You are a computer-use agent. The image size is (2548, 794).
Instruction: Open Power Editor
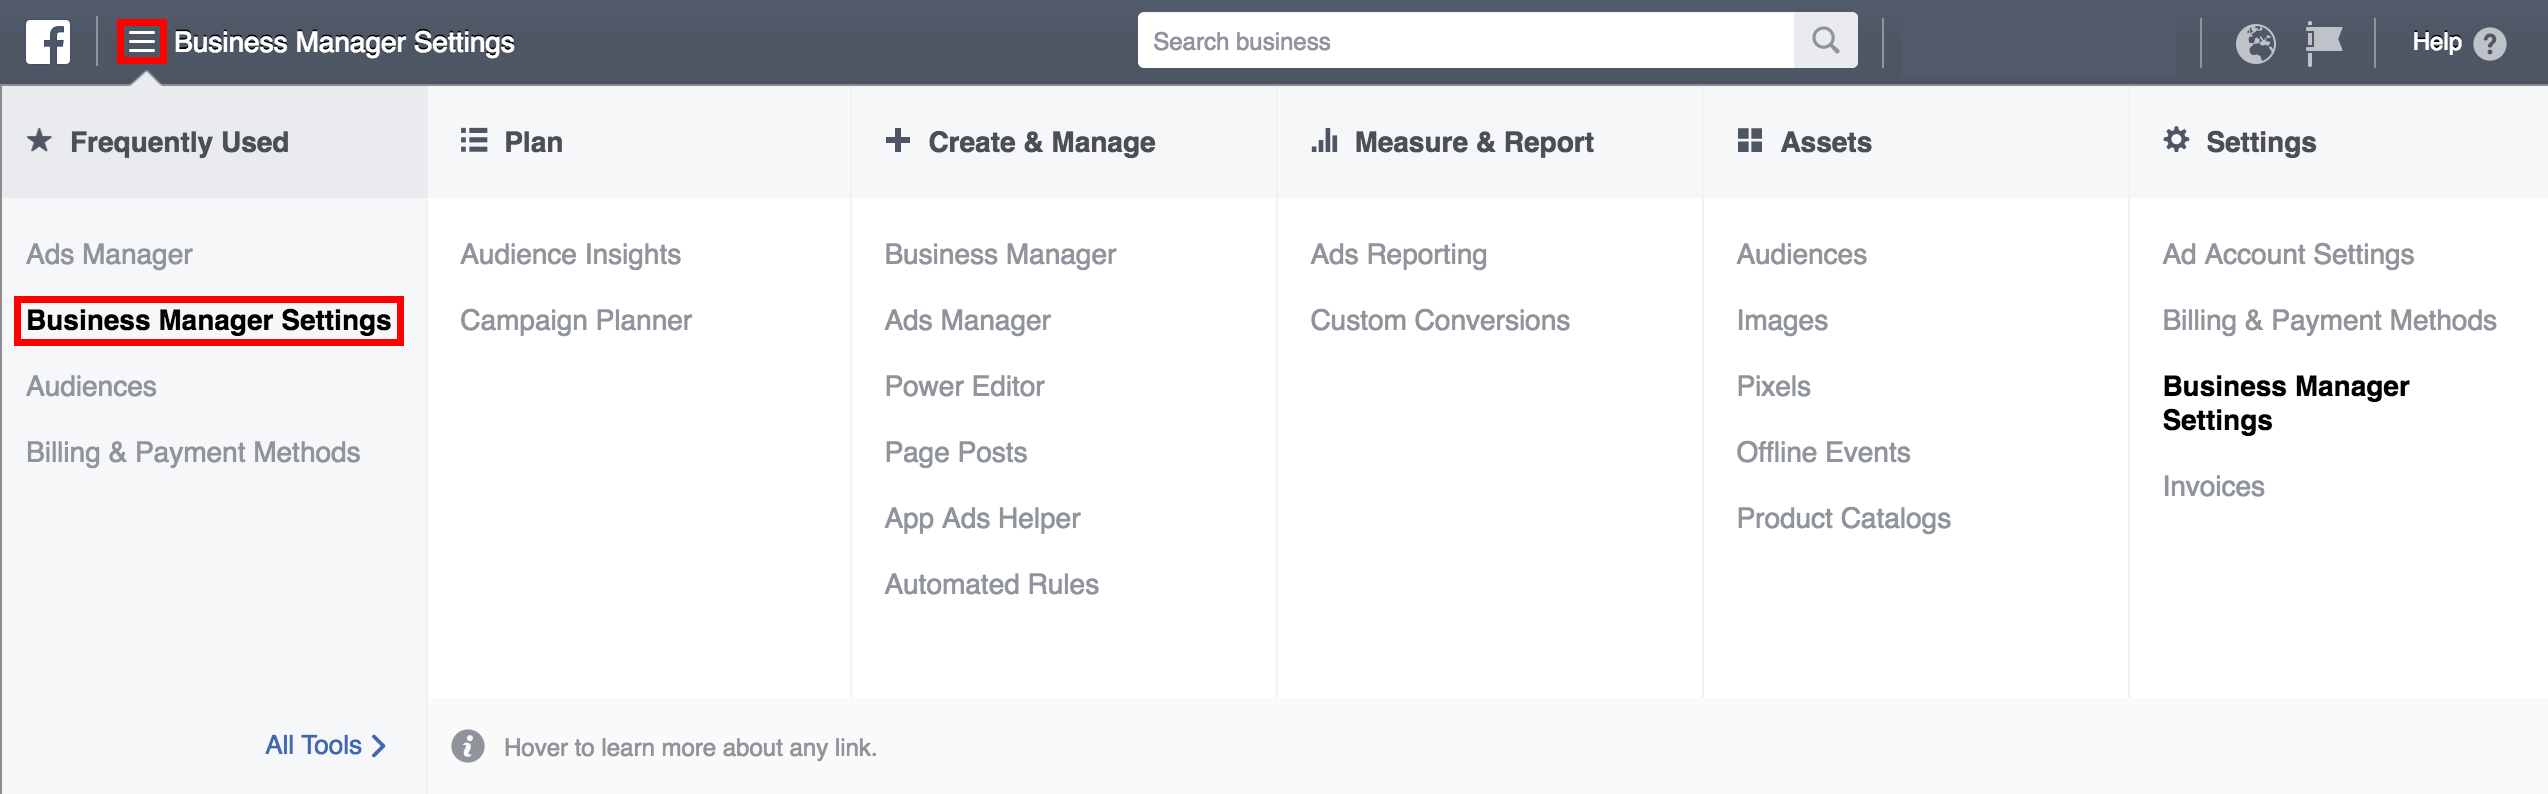964,386
